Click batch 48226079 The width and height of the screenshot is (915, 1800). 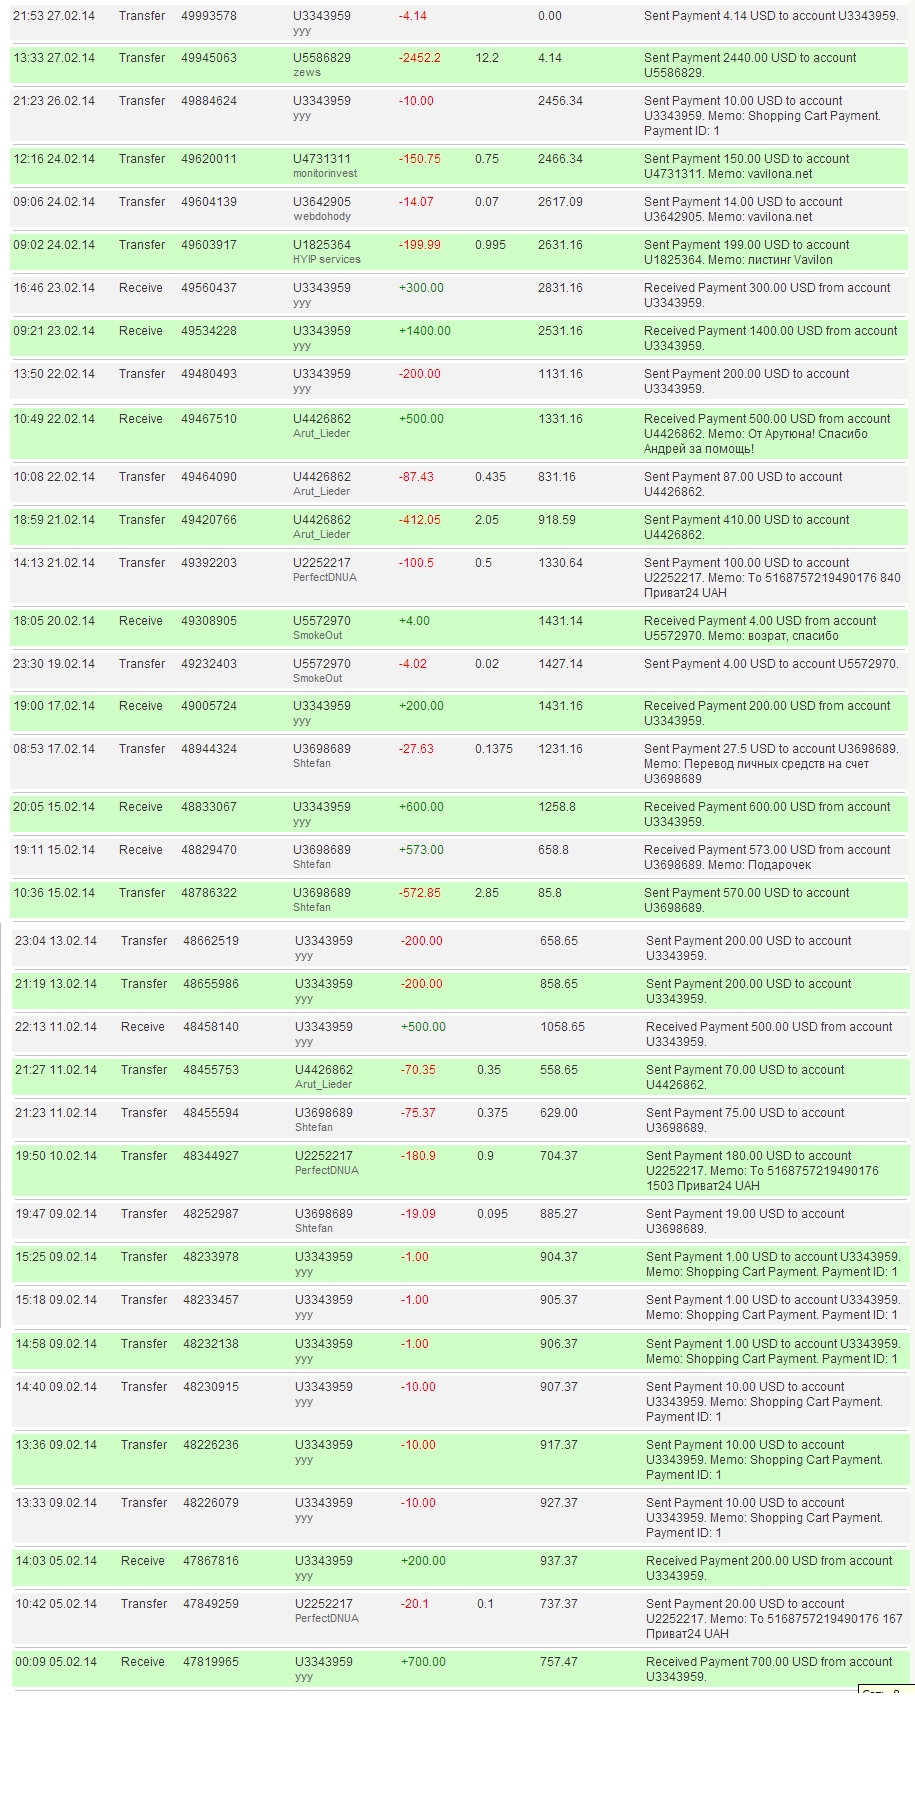[211, 1503]
